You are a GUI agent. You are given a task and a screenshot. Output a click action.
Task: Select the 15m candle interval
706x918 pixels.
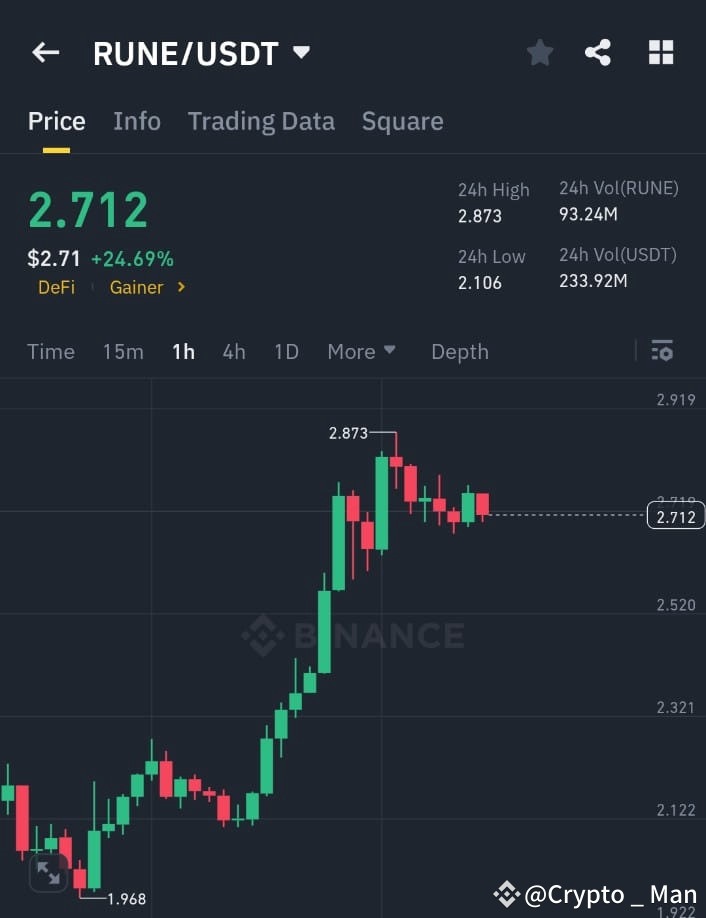123,351
